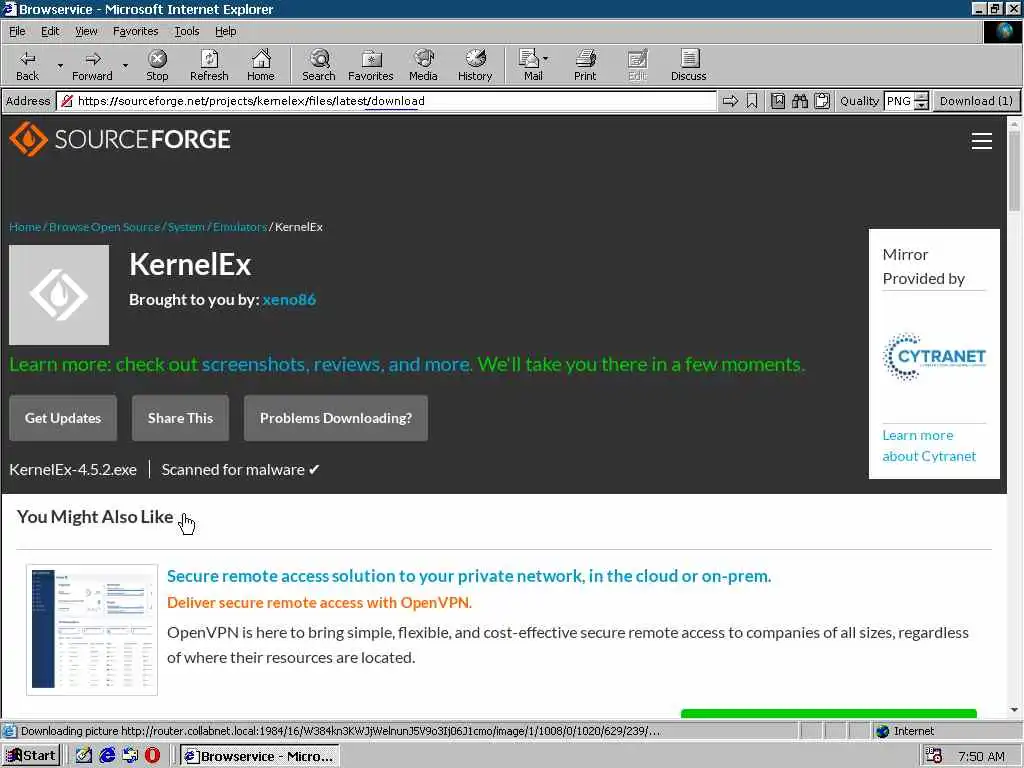Open the Favorites toolbar pane
Screen dimensions: 1024x768
(x=370, y=65)
